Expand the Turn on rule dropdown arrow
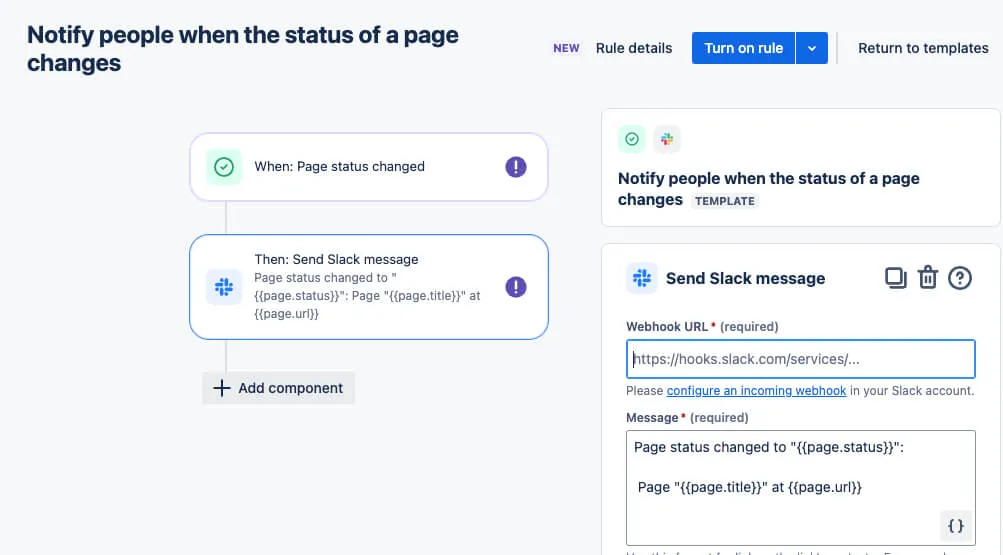The height and width of the screenshot is (555, 1003). click(812, 48)
